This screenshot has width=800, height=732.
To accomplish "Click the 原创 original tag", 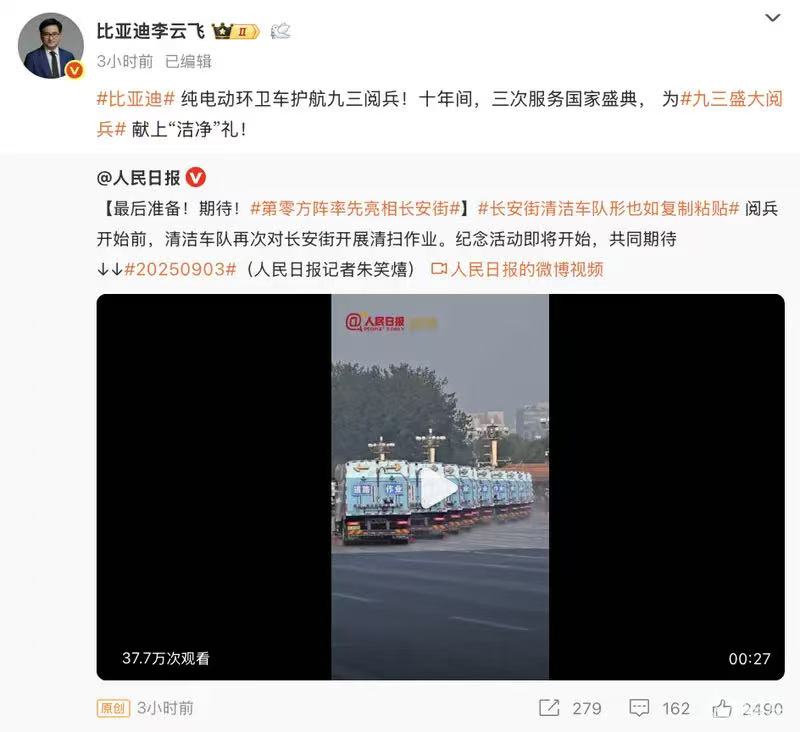I will point(113,708).
